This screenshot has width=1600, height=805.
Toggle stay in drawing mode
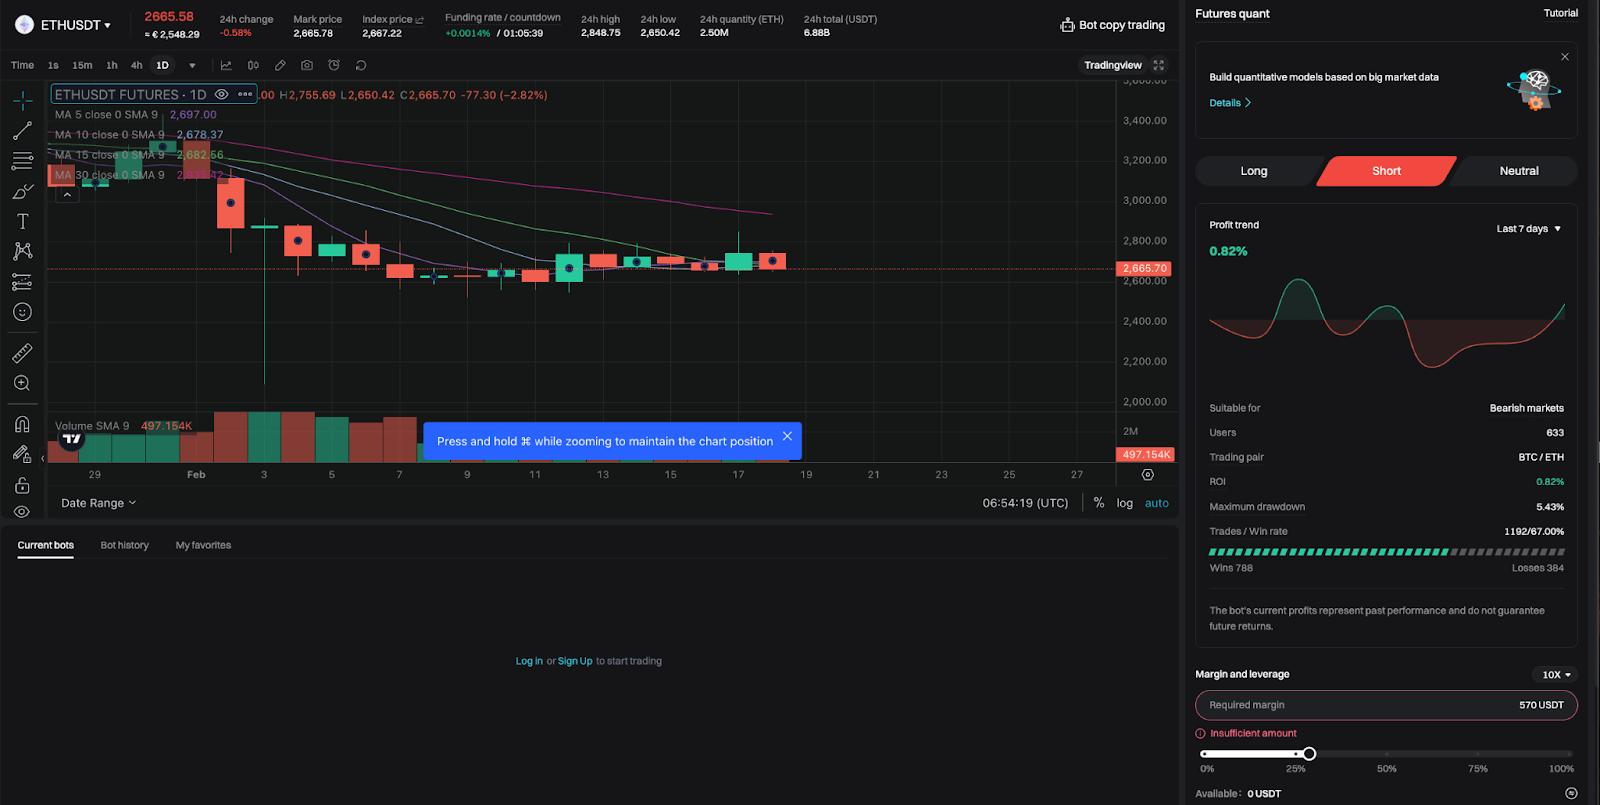22,454
